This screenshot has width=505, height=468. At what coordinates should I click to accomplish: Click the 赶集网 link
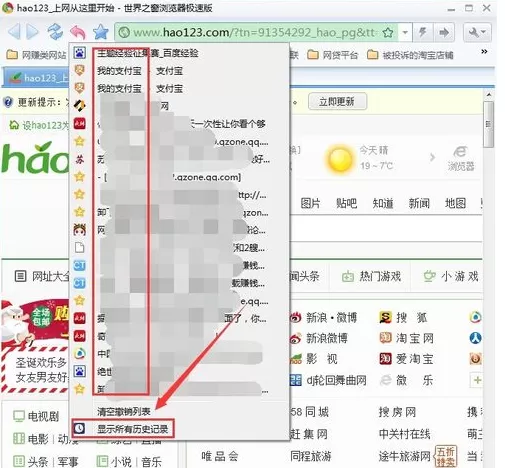click(309, 434)
